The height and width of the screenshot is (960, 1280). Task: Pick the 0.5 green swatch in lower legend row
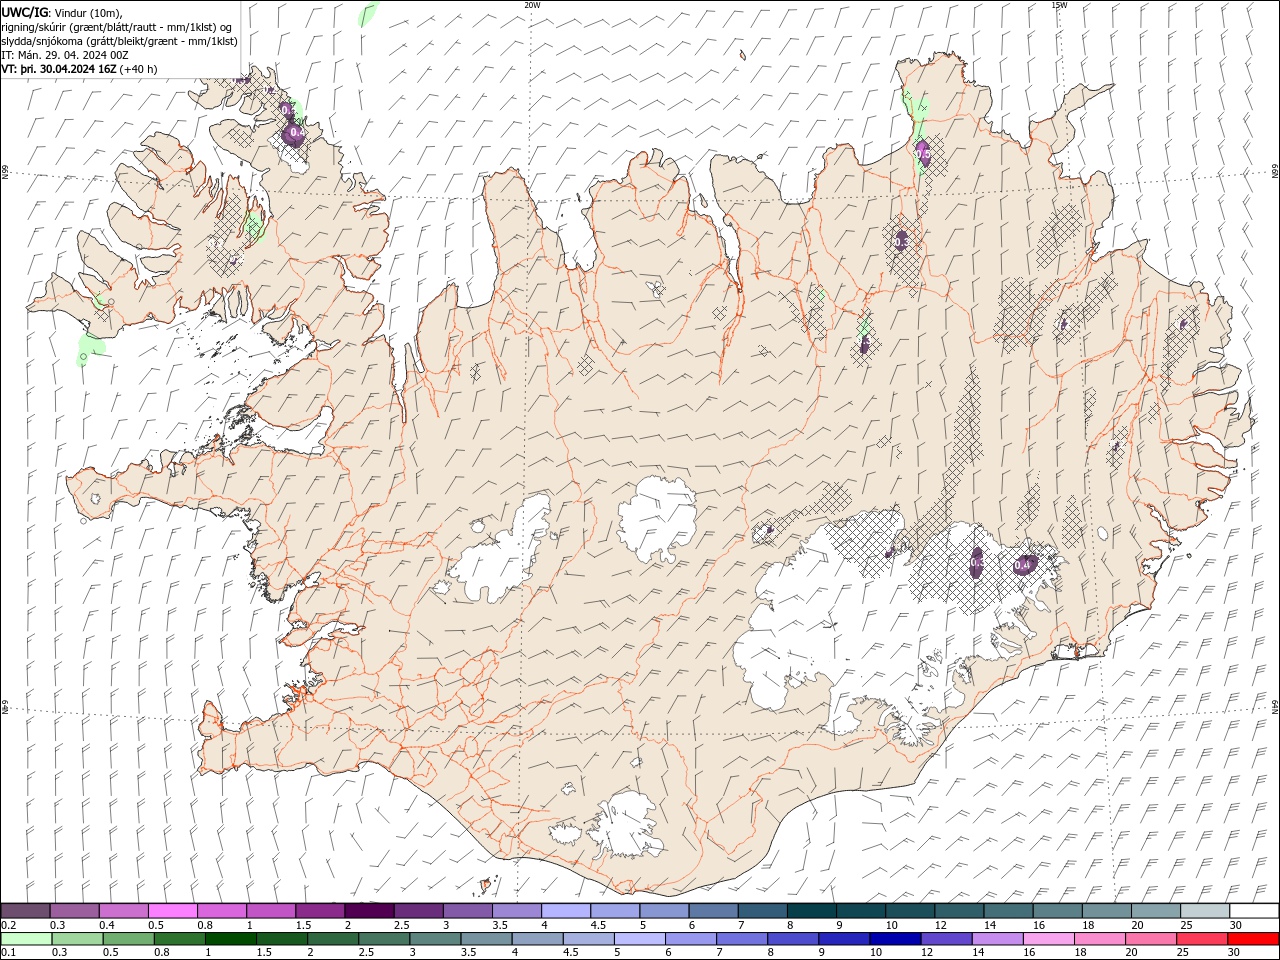pos(128,939)
